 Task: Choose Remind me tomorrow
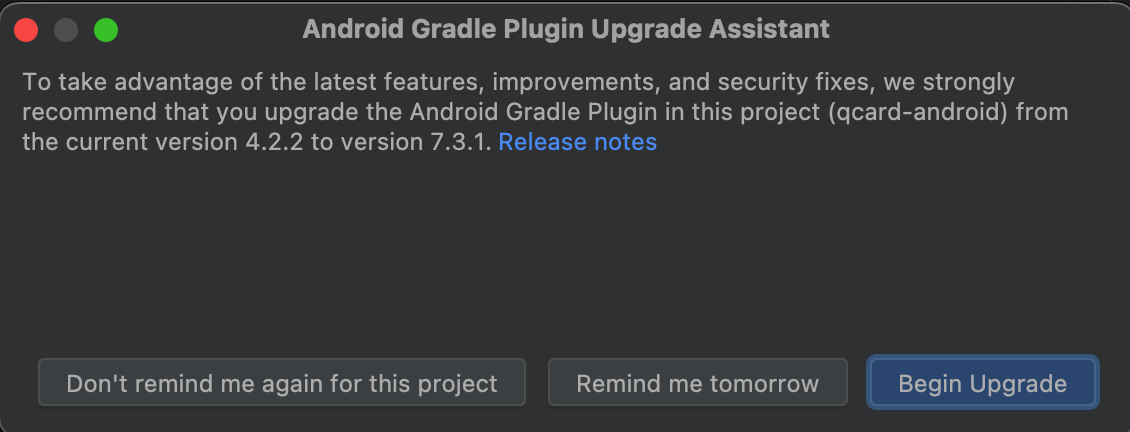click(x=697, y=383)
